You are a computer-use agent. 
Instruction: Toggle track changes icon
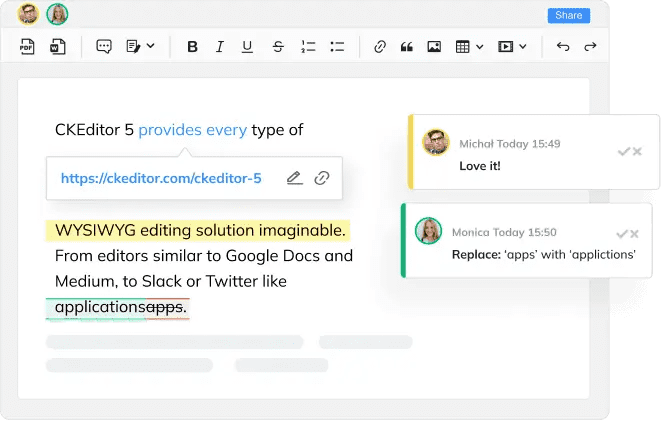click(134, 46)
